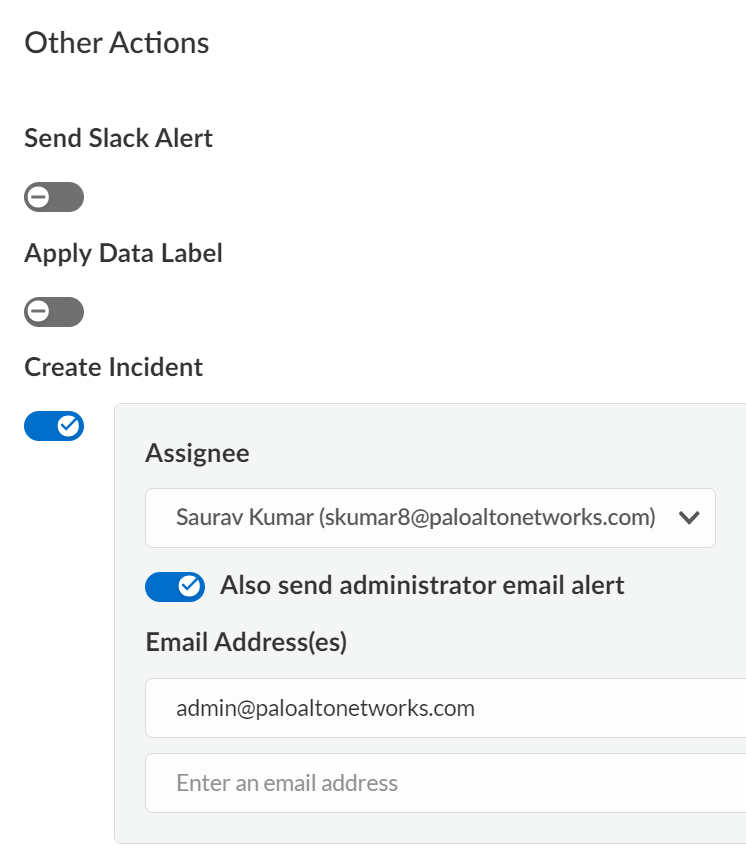This screenshot has height=866, width=746.
Task: Disable the Create Incident toggle
Action: pyautogui.click(x=54, y=427)
